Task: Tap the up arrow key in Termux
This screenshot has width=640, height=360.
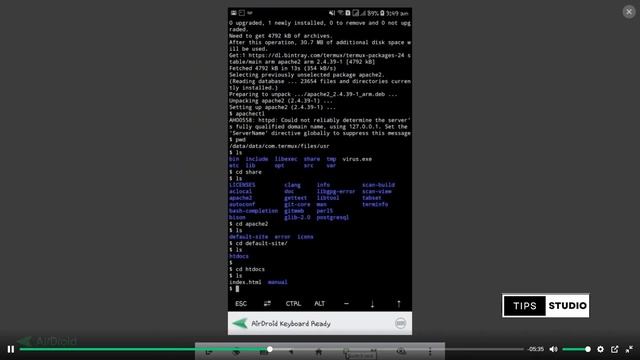Action: [x=399, y=304]
